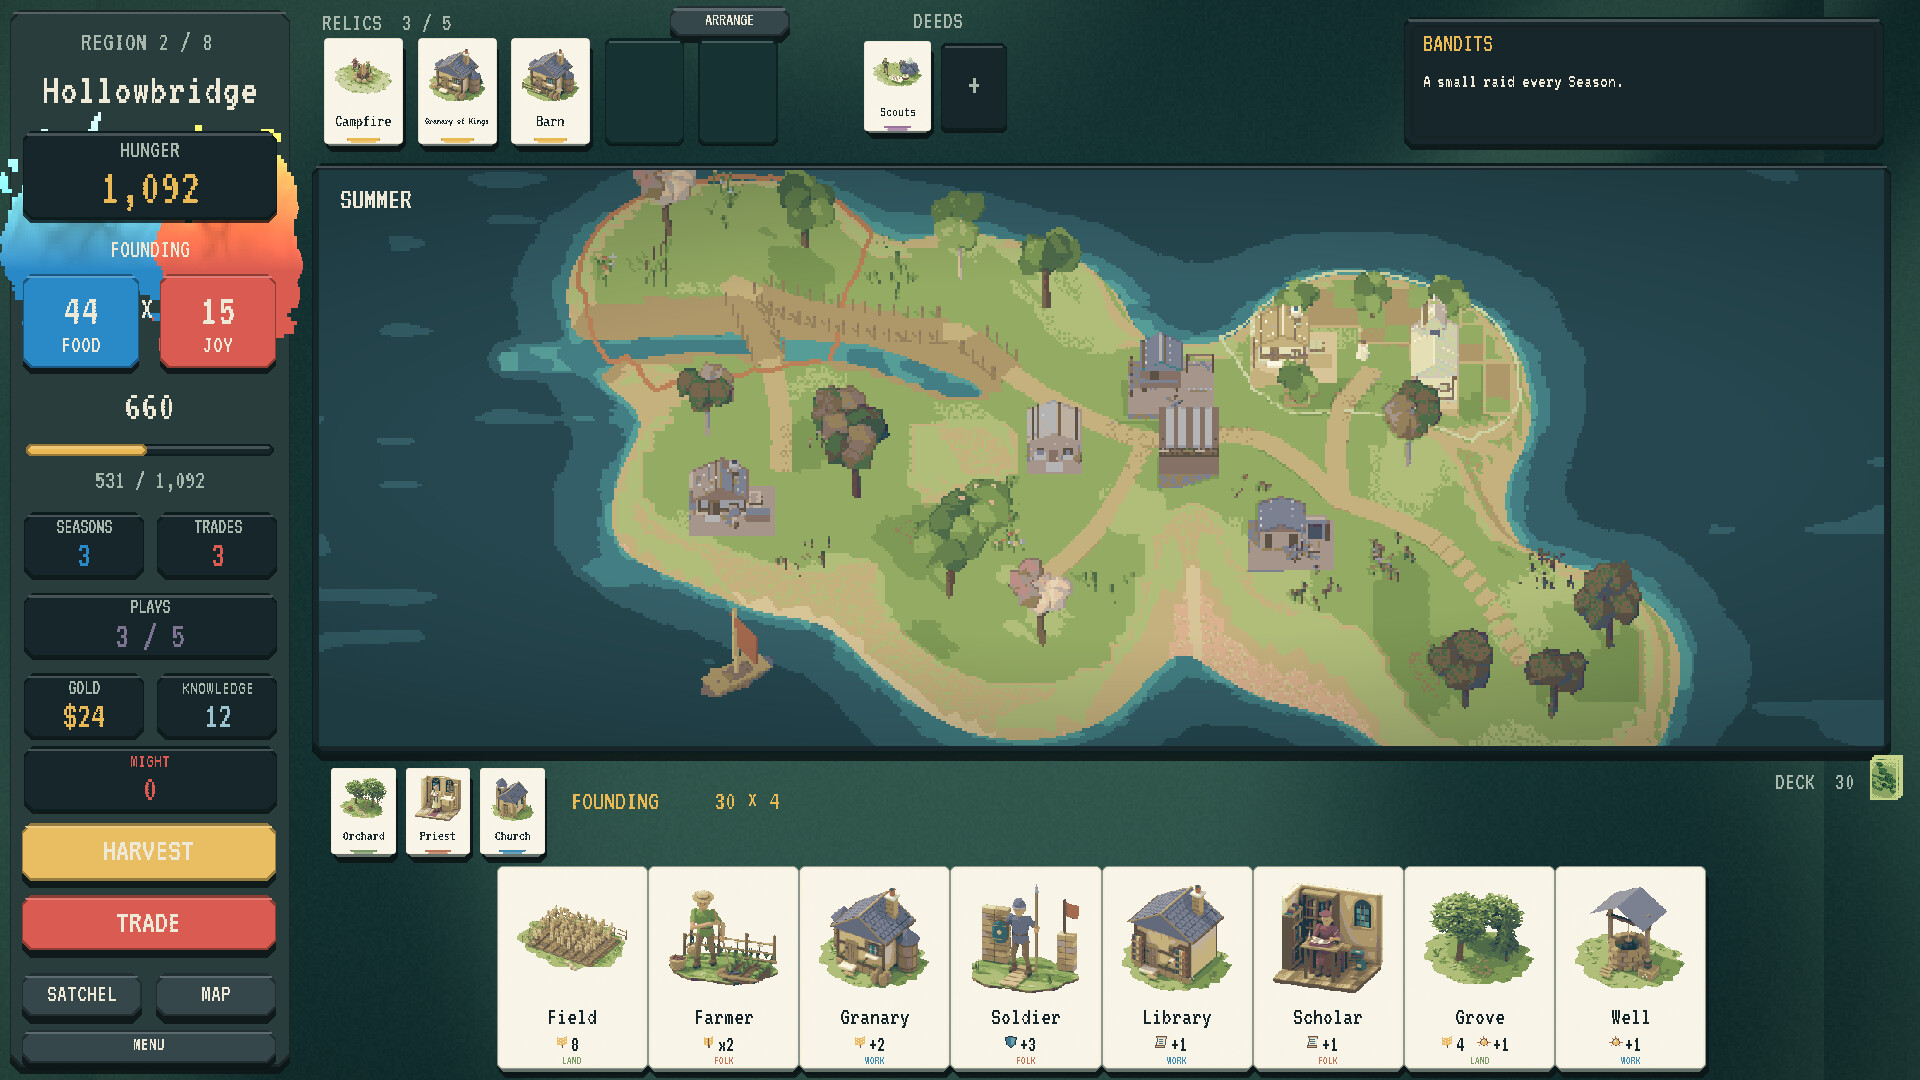Click the Harvest button
This screenshot has width=1920, height=1080.
click(149, 852)
